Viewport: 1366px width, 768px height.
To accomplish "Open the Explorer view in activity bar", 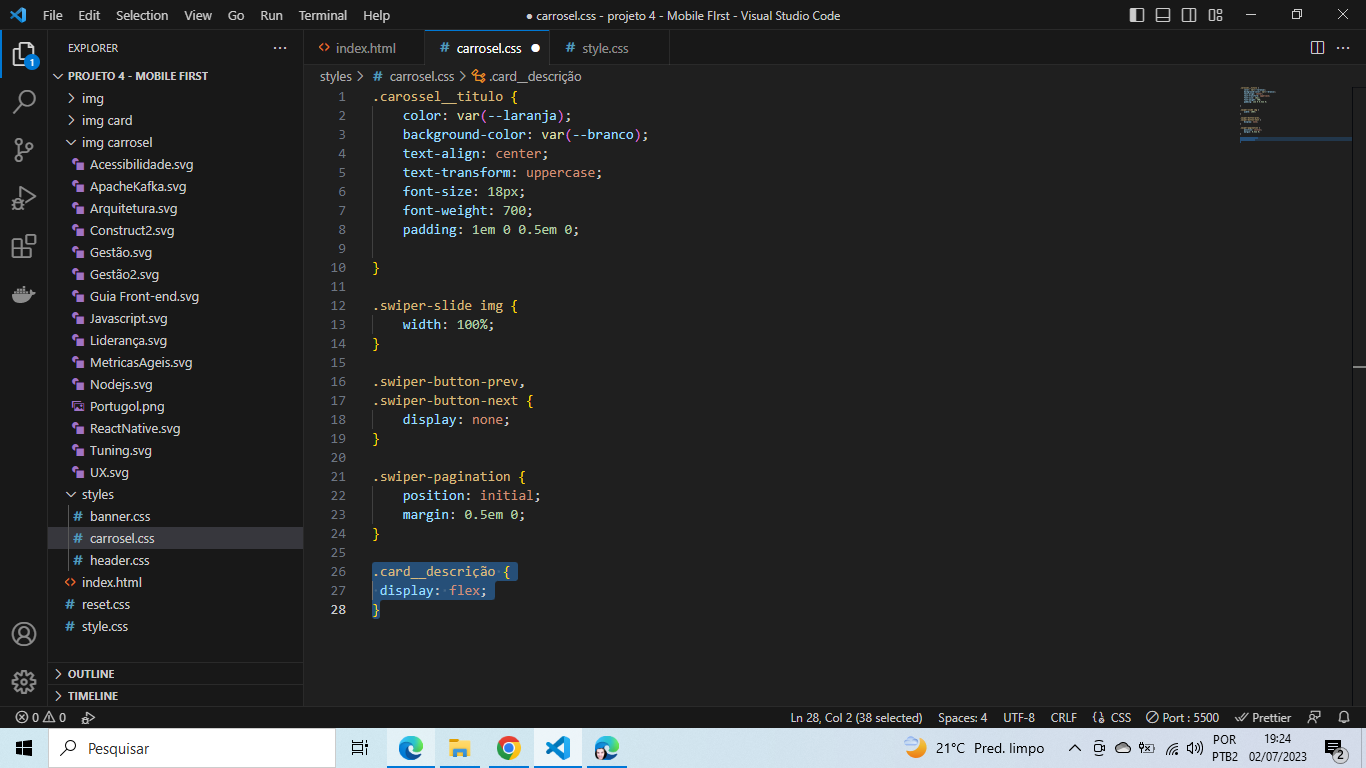I will point(24,54).
